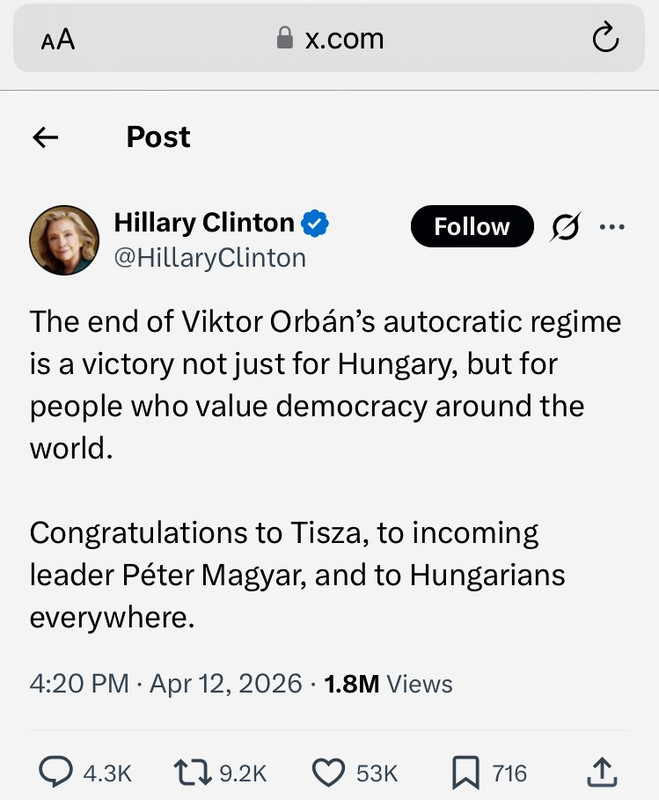
Task: Tap the 4:20 PM Apr 12 timestamp
Action: pyautogui.click(x=166, y=684)
